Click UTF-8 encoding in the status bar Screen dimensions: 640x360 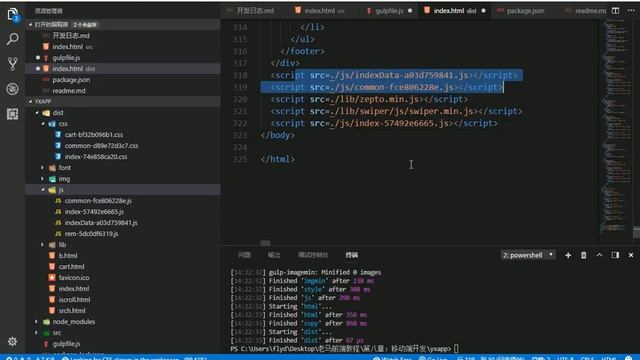(x=565, y=358)
